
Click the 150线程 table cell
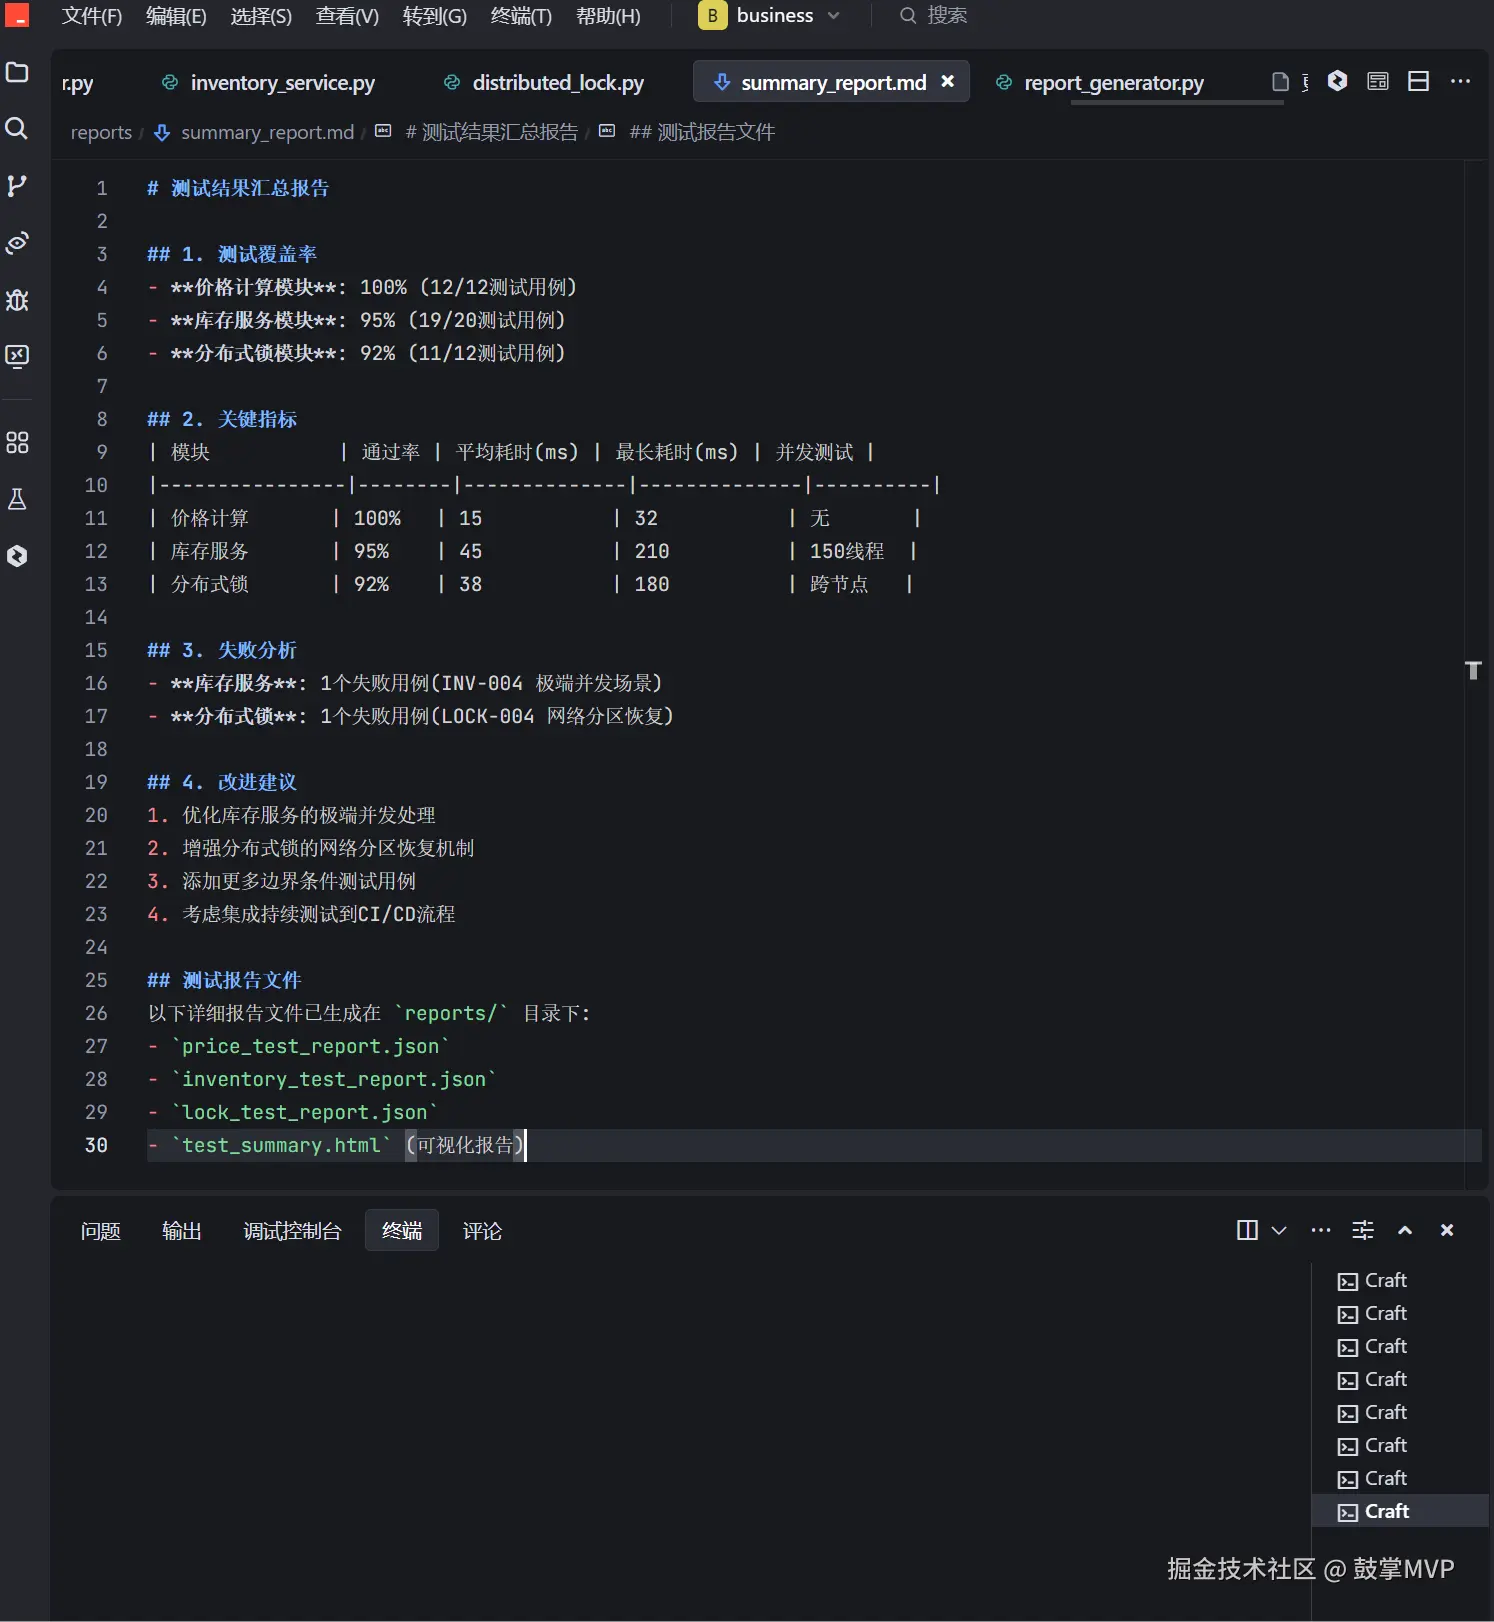[847, 551]
